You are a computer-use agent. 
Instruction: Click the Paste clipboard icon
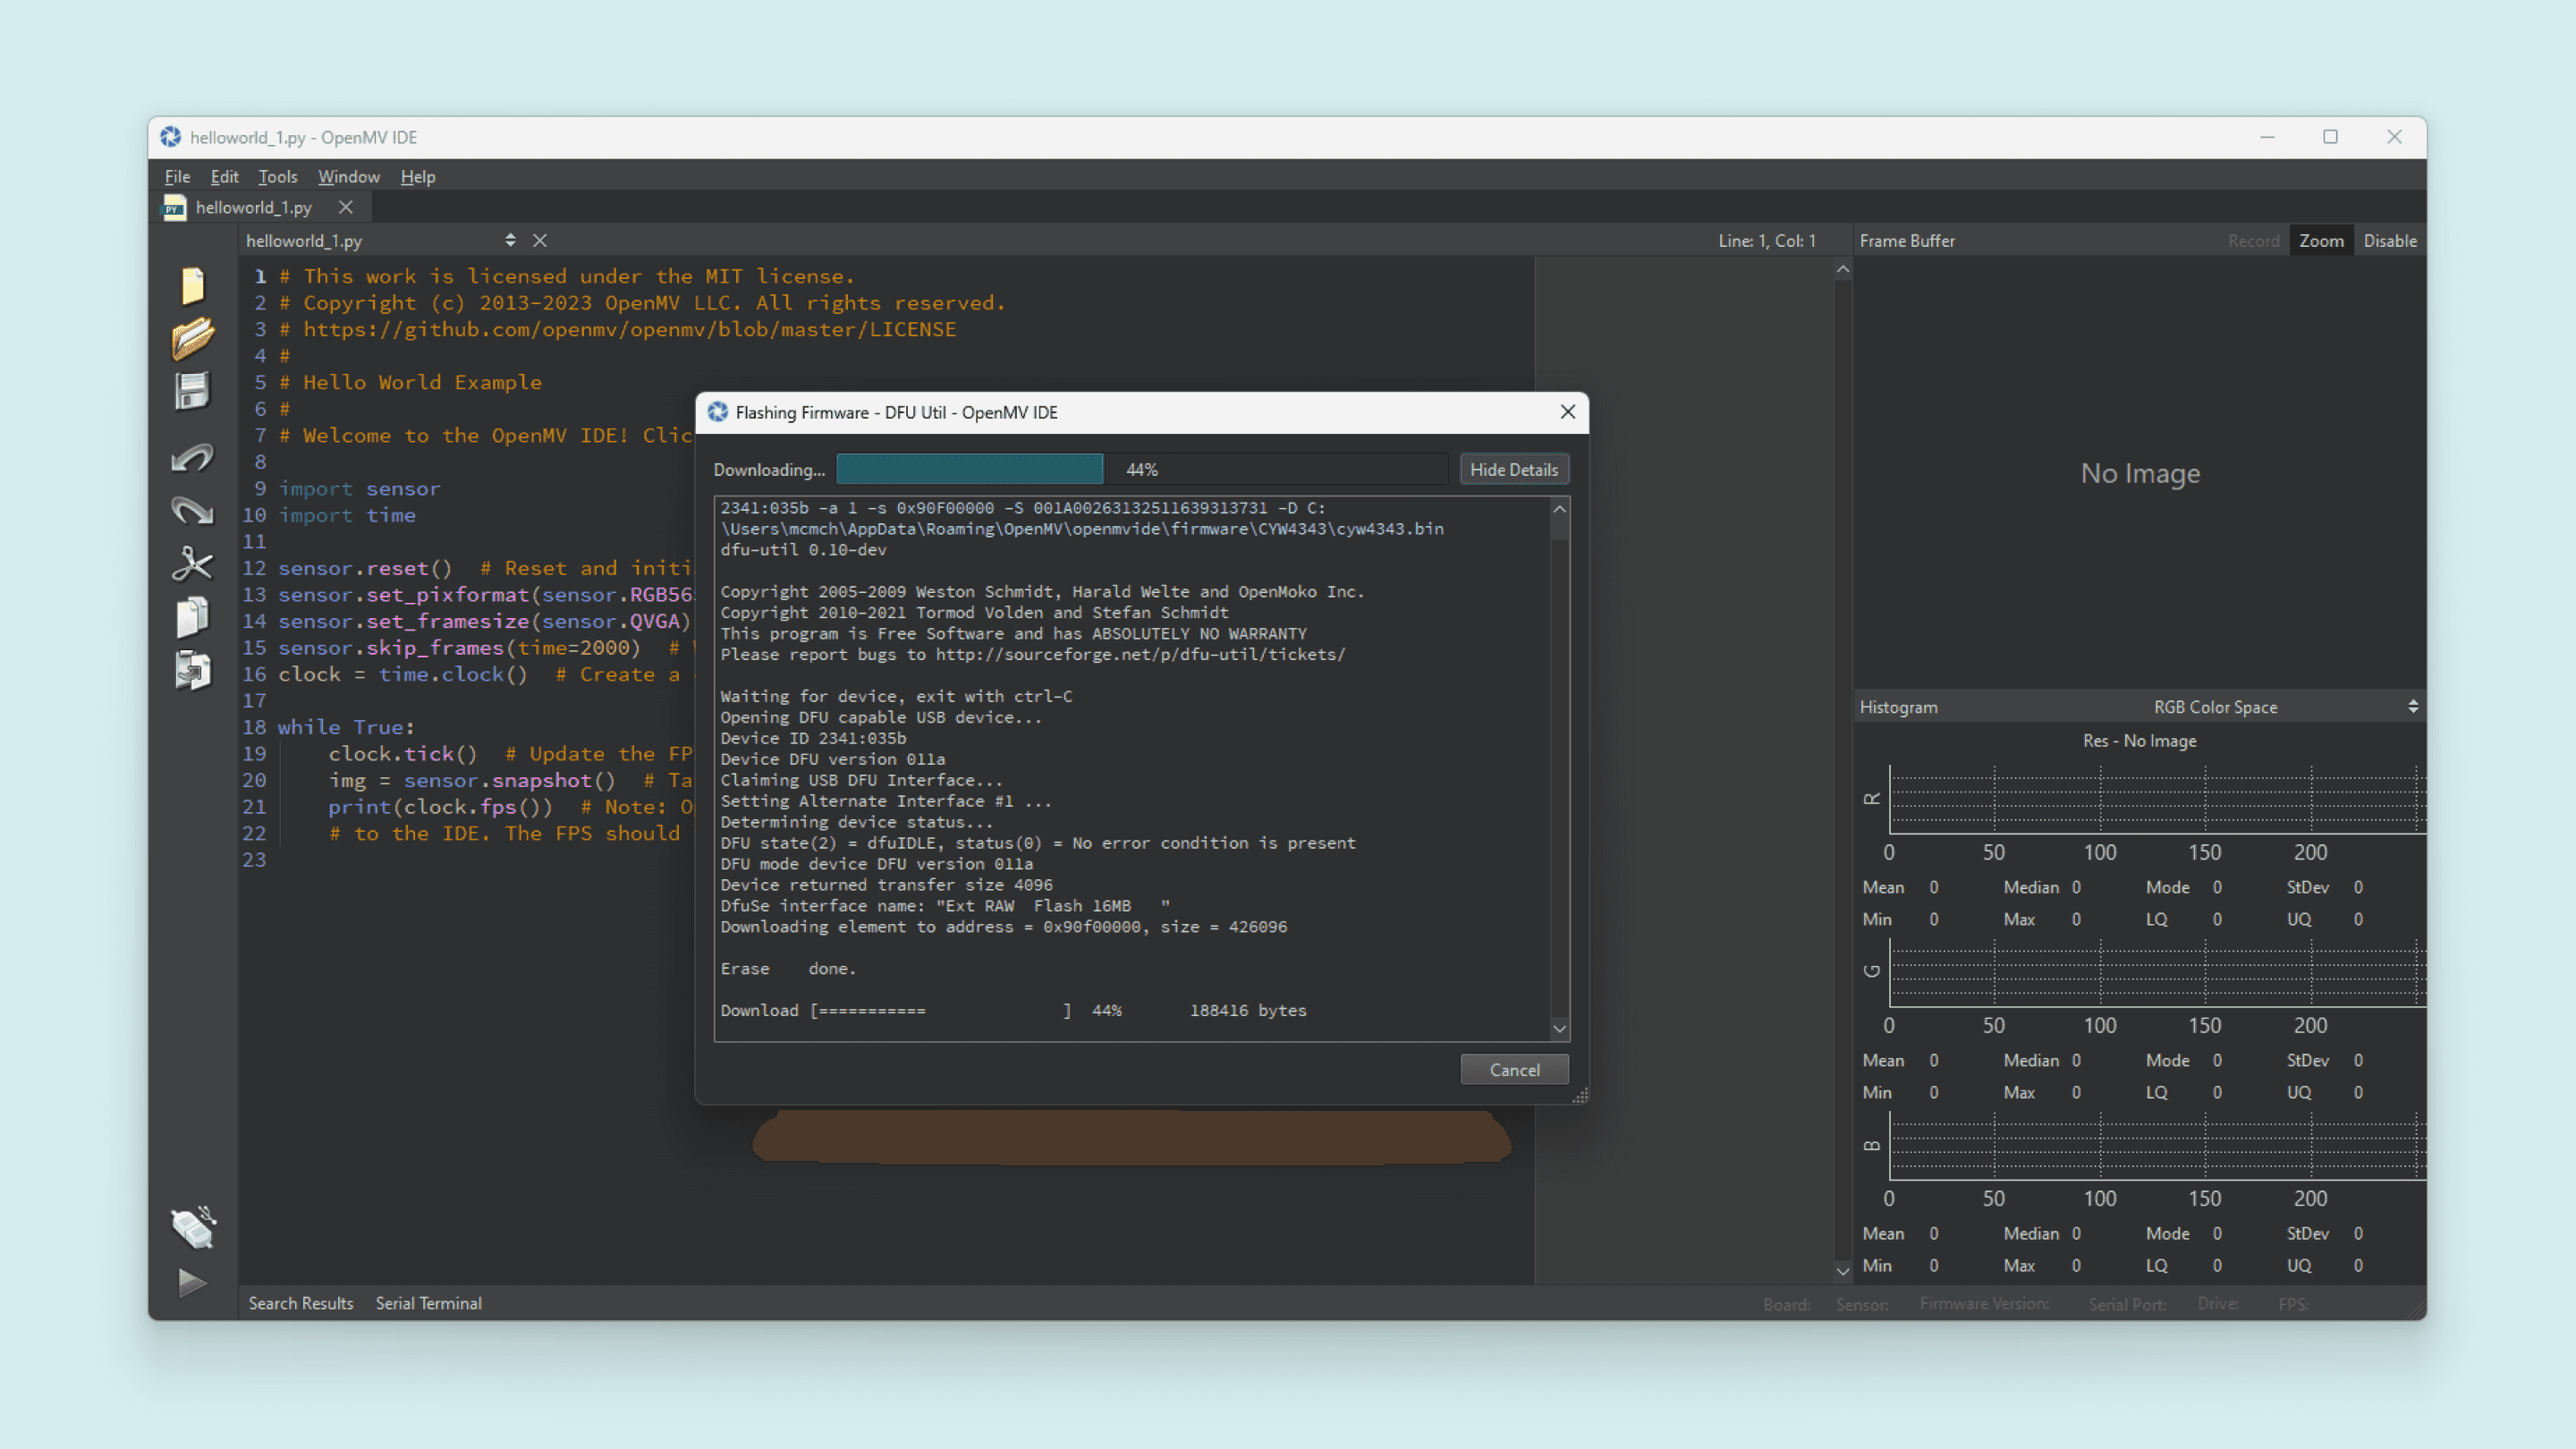[x=192, y=670]
